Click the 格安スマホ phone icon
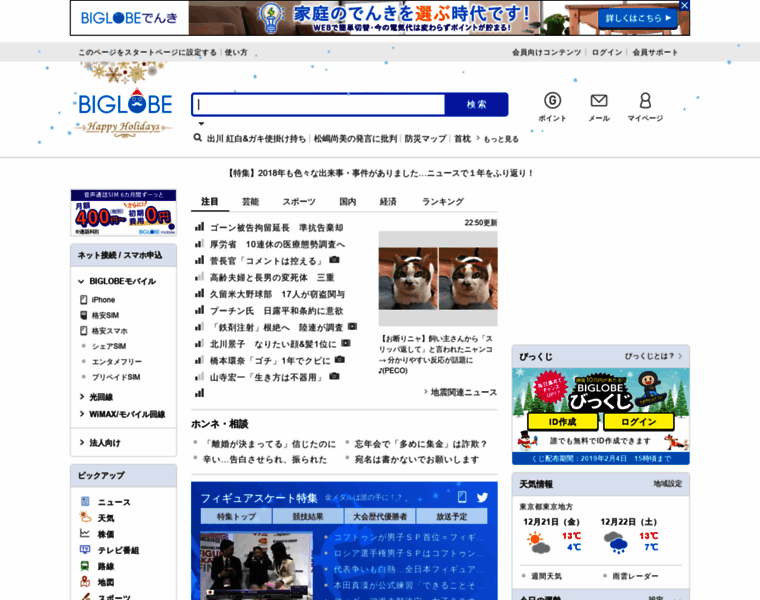Image resolution: width=760 pixels, height=600 pixels. coord(83,331)
